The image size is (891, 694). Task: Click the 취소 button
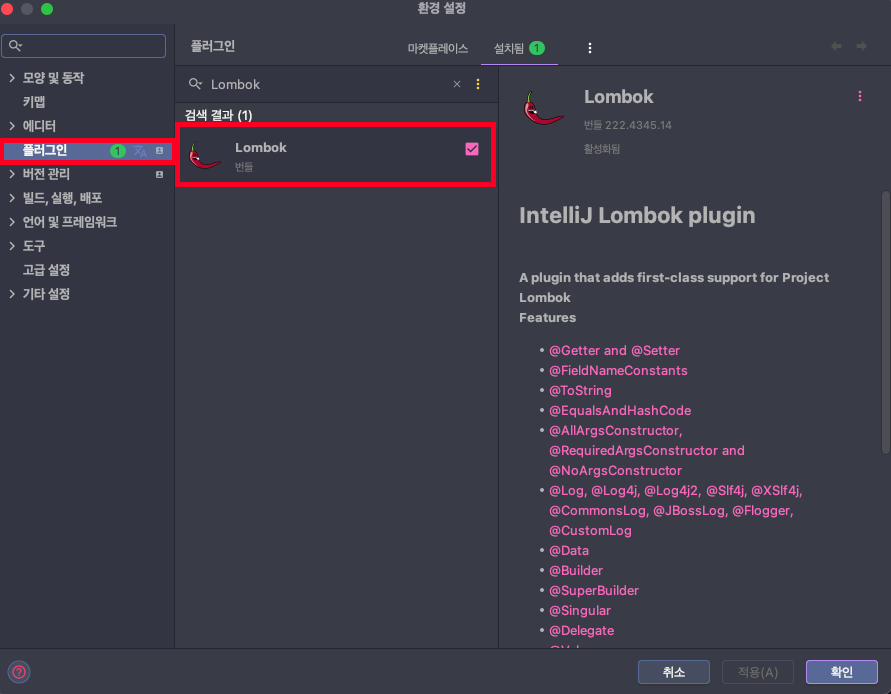pos(673,672)
